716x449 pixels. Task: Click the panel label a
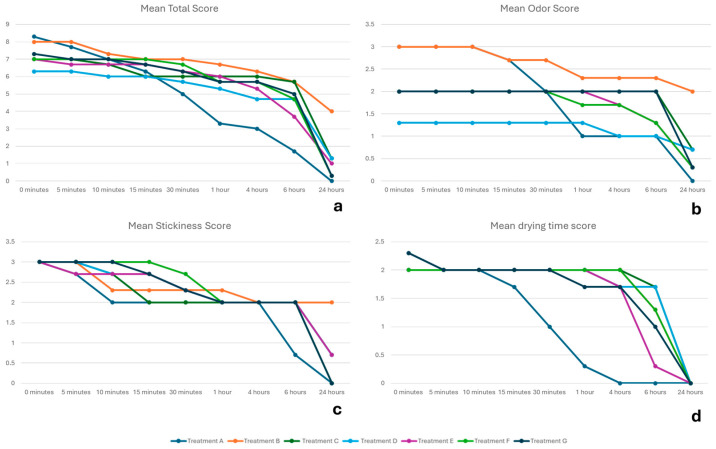(x=337, y=206)
